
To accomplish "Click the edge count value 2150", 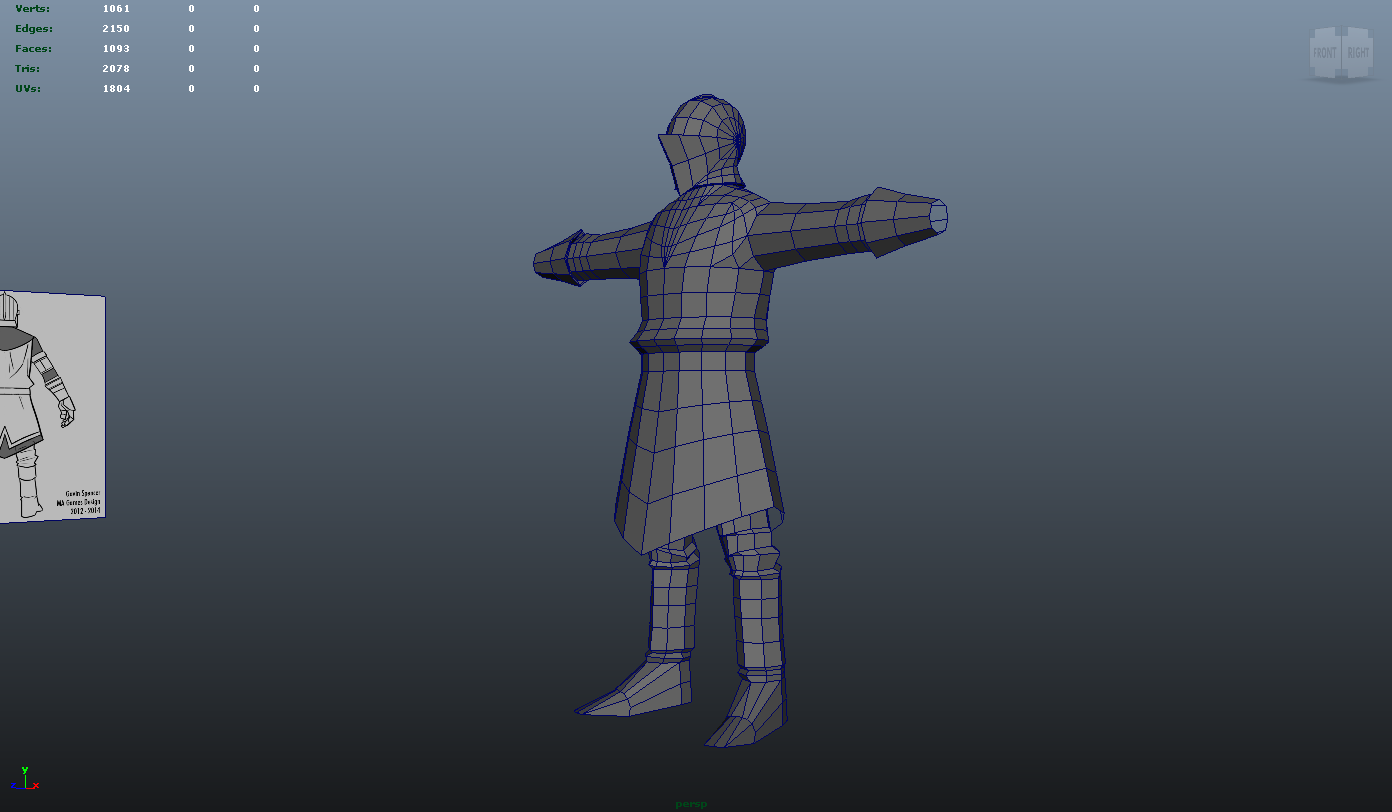I will coord(116,29).
